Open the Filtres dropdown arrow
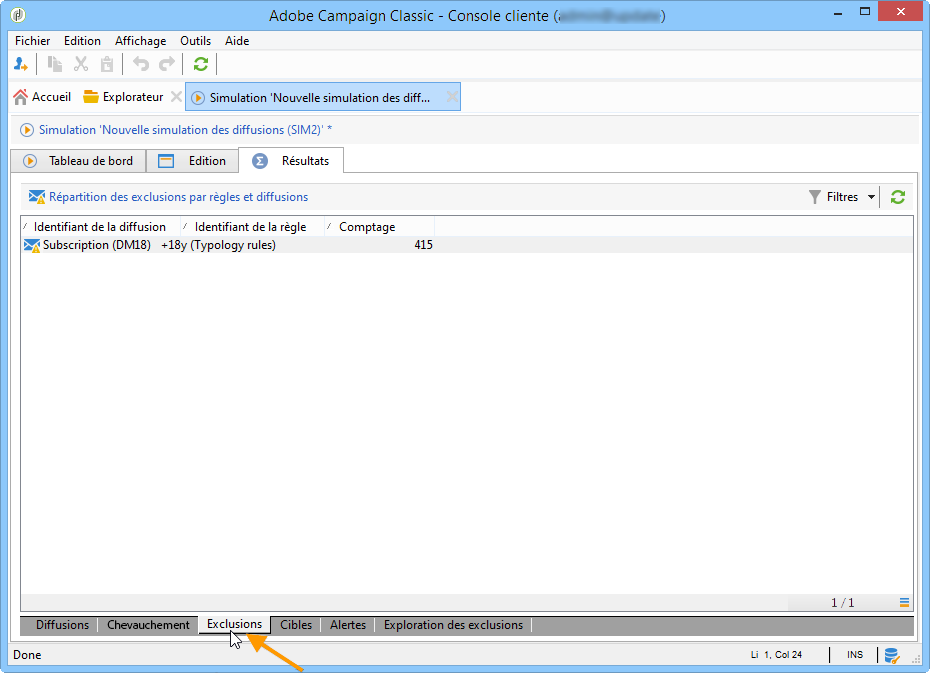 871,197
